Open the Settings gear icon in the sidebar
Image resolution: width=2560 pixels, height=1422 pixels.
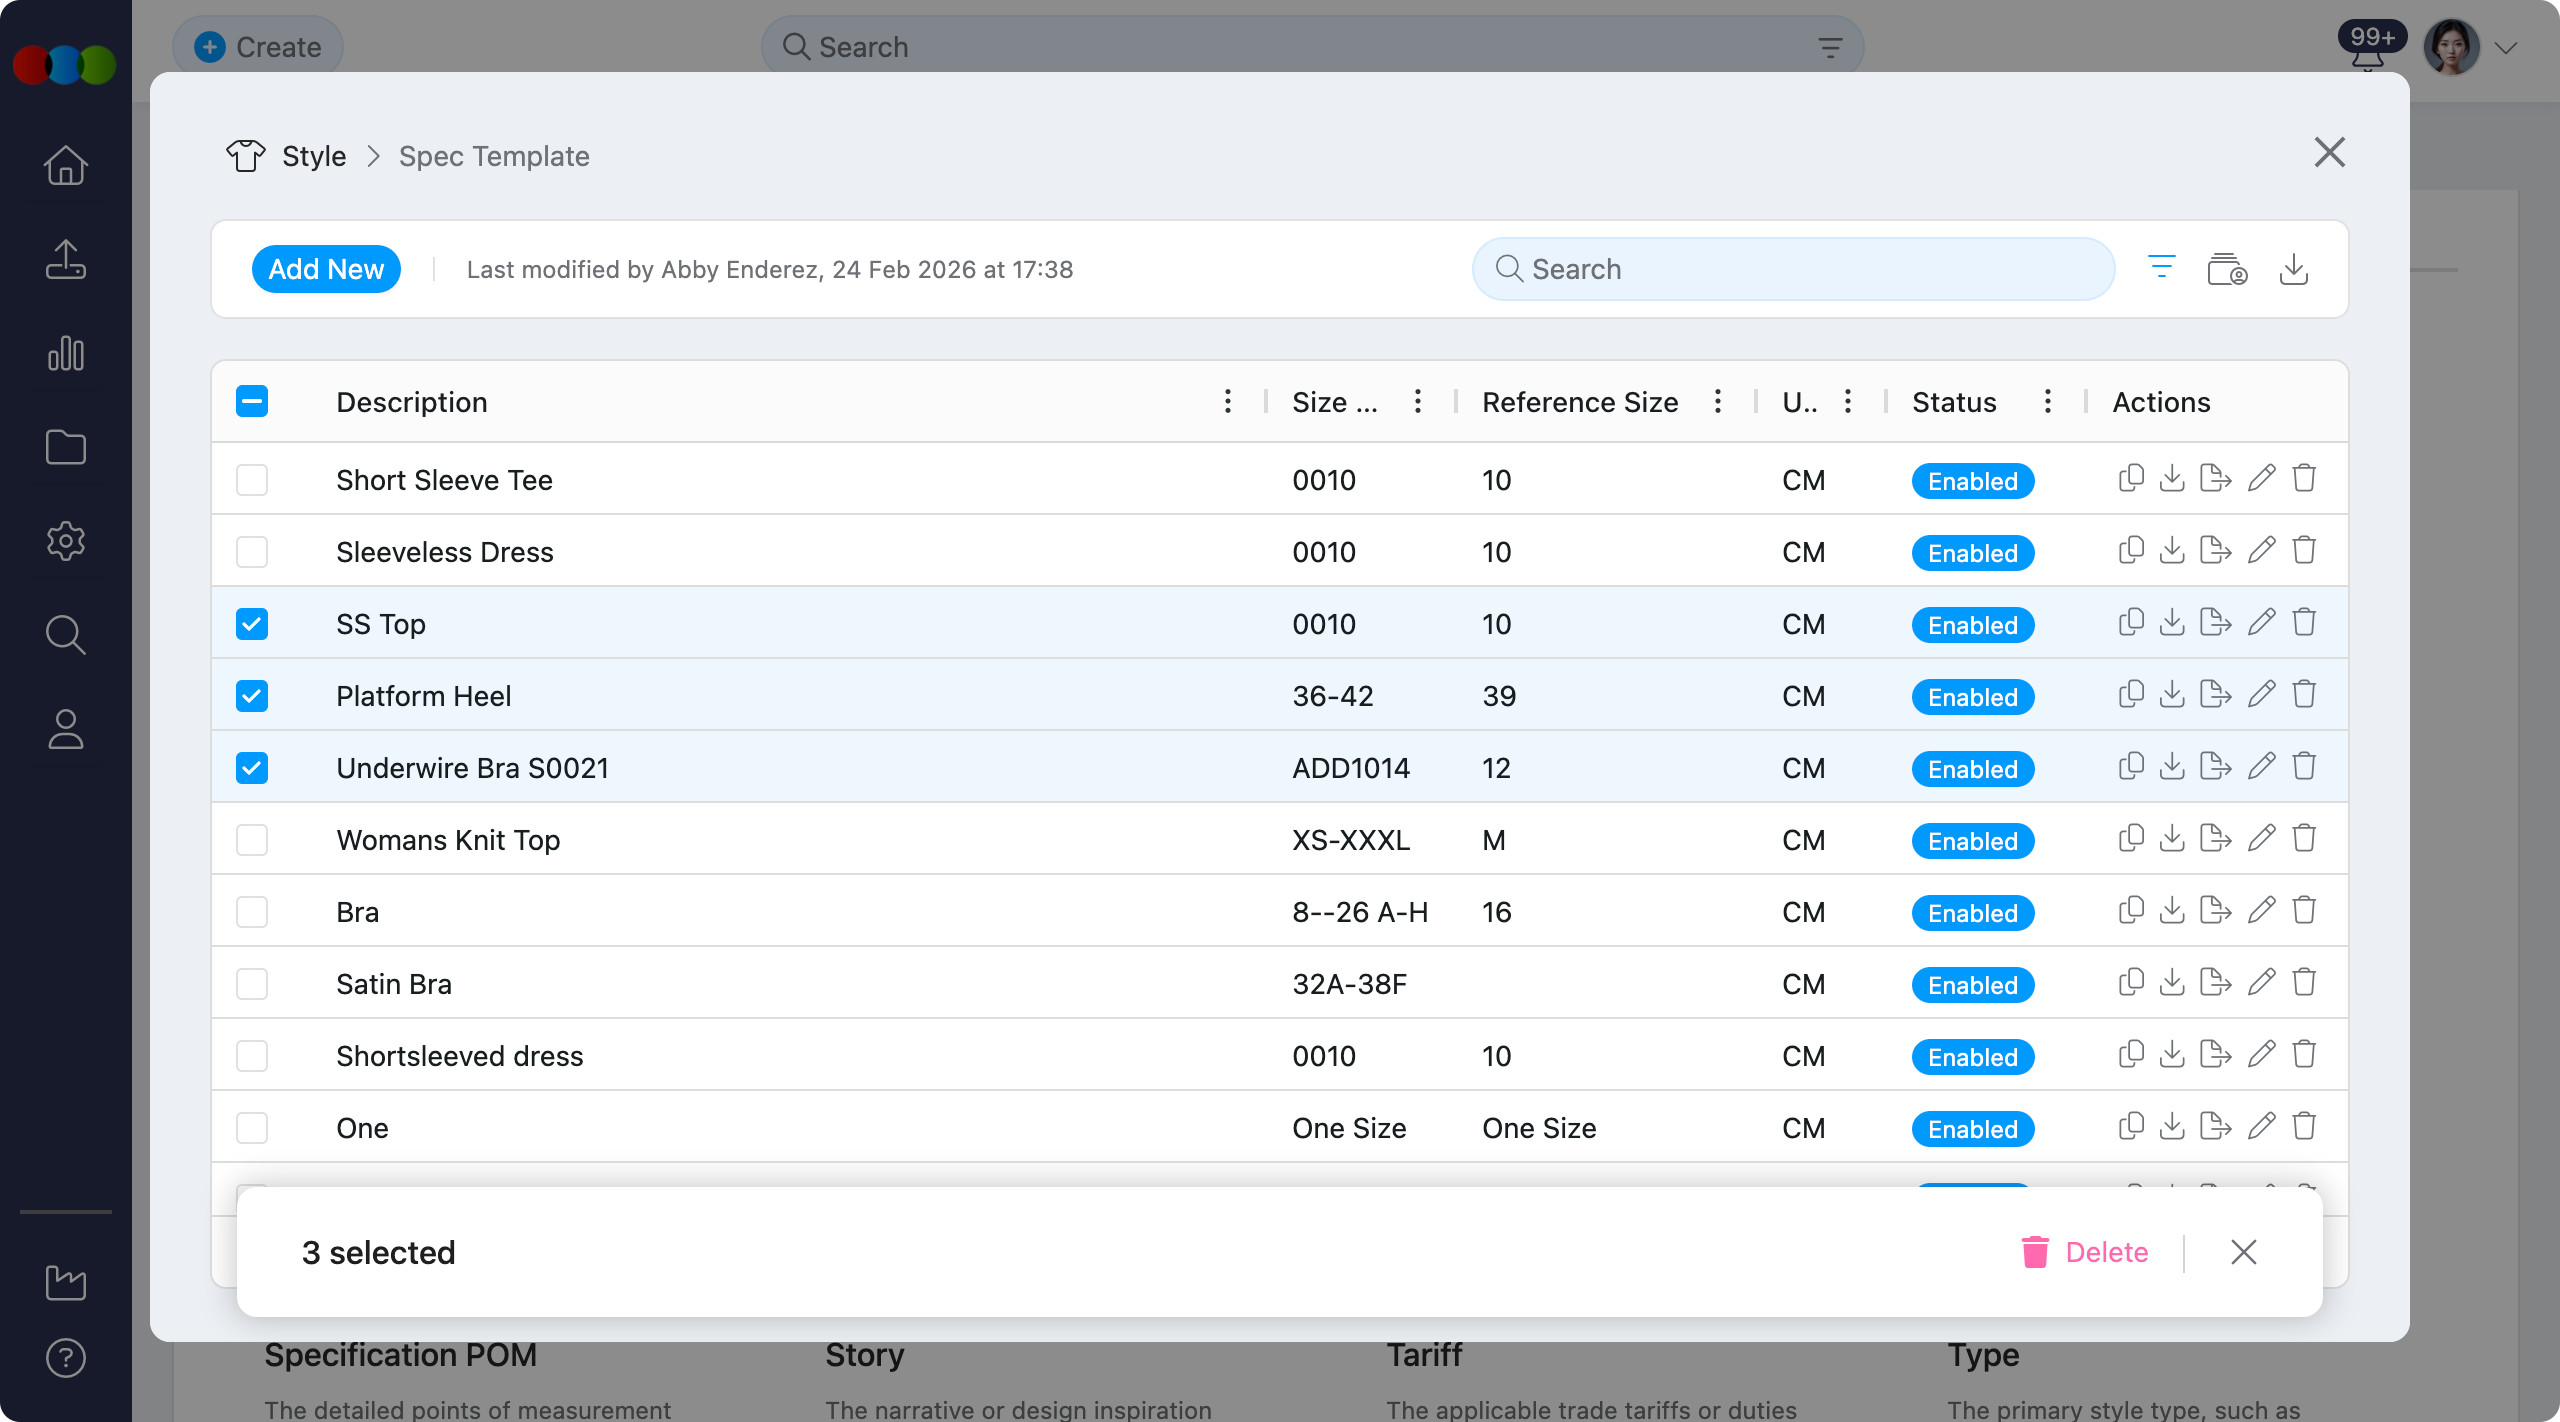(65, 541)
